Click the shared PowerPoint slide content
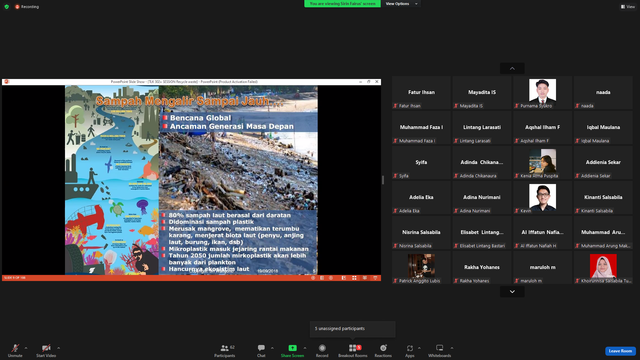Viewport: 640px width, 360px height. tap(191, 180)
